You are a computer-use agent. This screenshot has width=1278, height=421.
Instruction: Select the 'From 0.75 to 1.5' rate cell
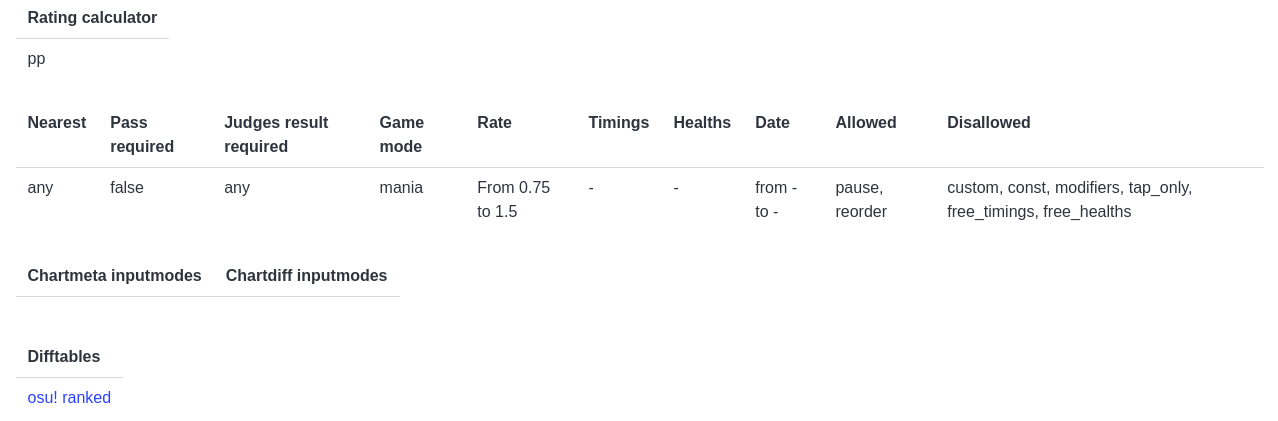tap(514, 200)
